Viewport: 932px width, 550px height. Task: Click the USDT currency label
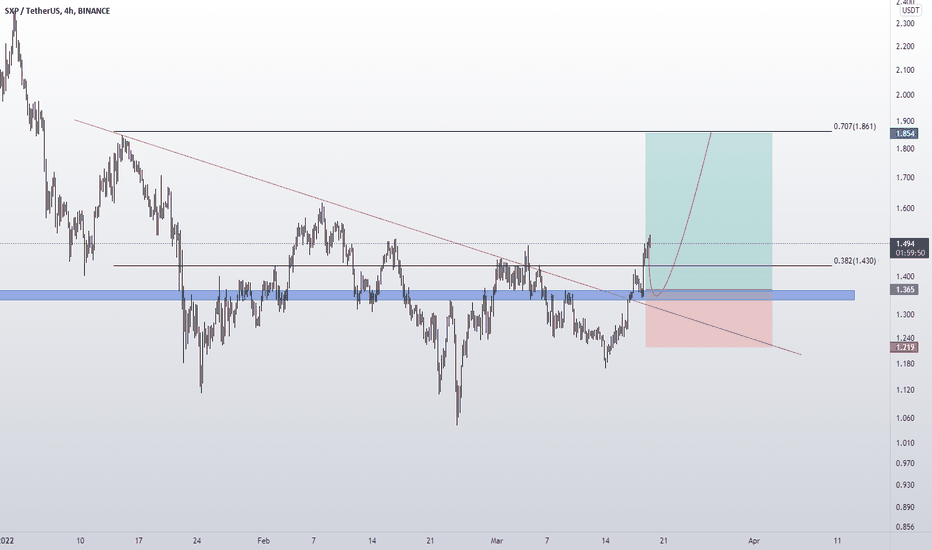pos(909,11)
